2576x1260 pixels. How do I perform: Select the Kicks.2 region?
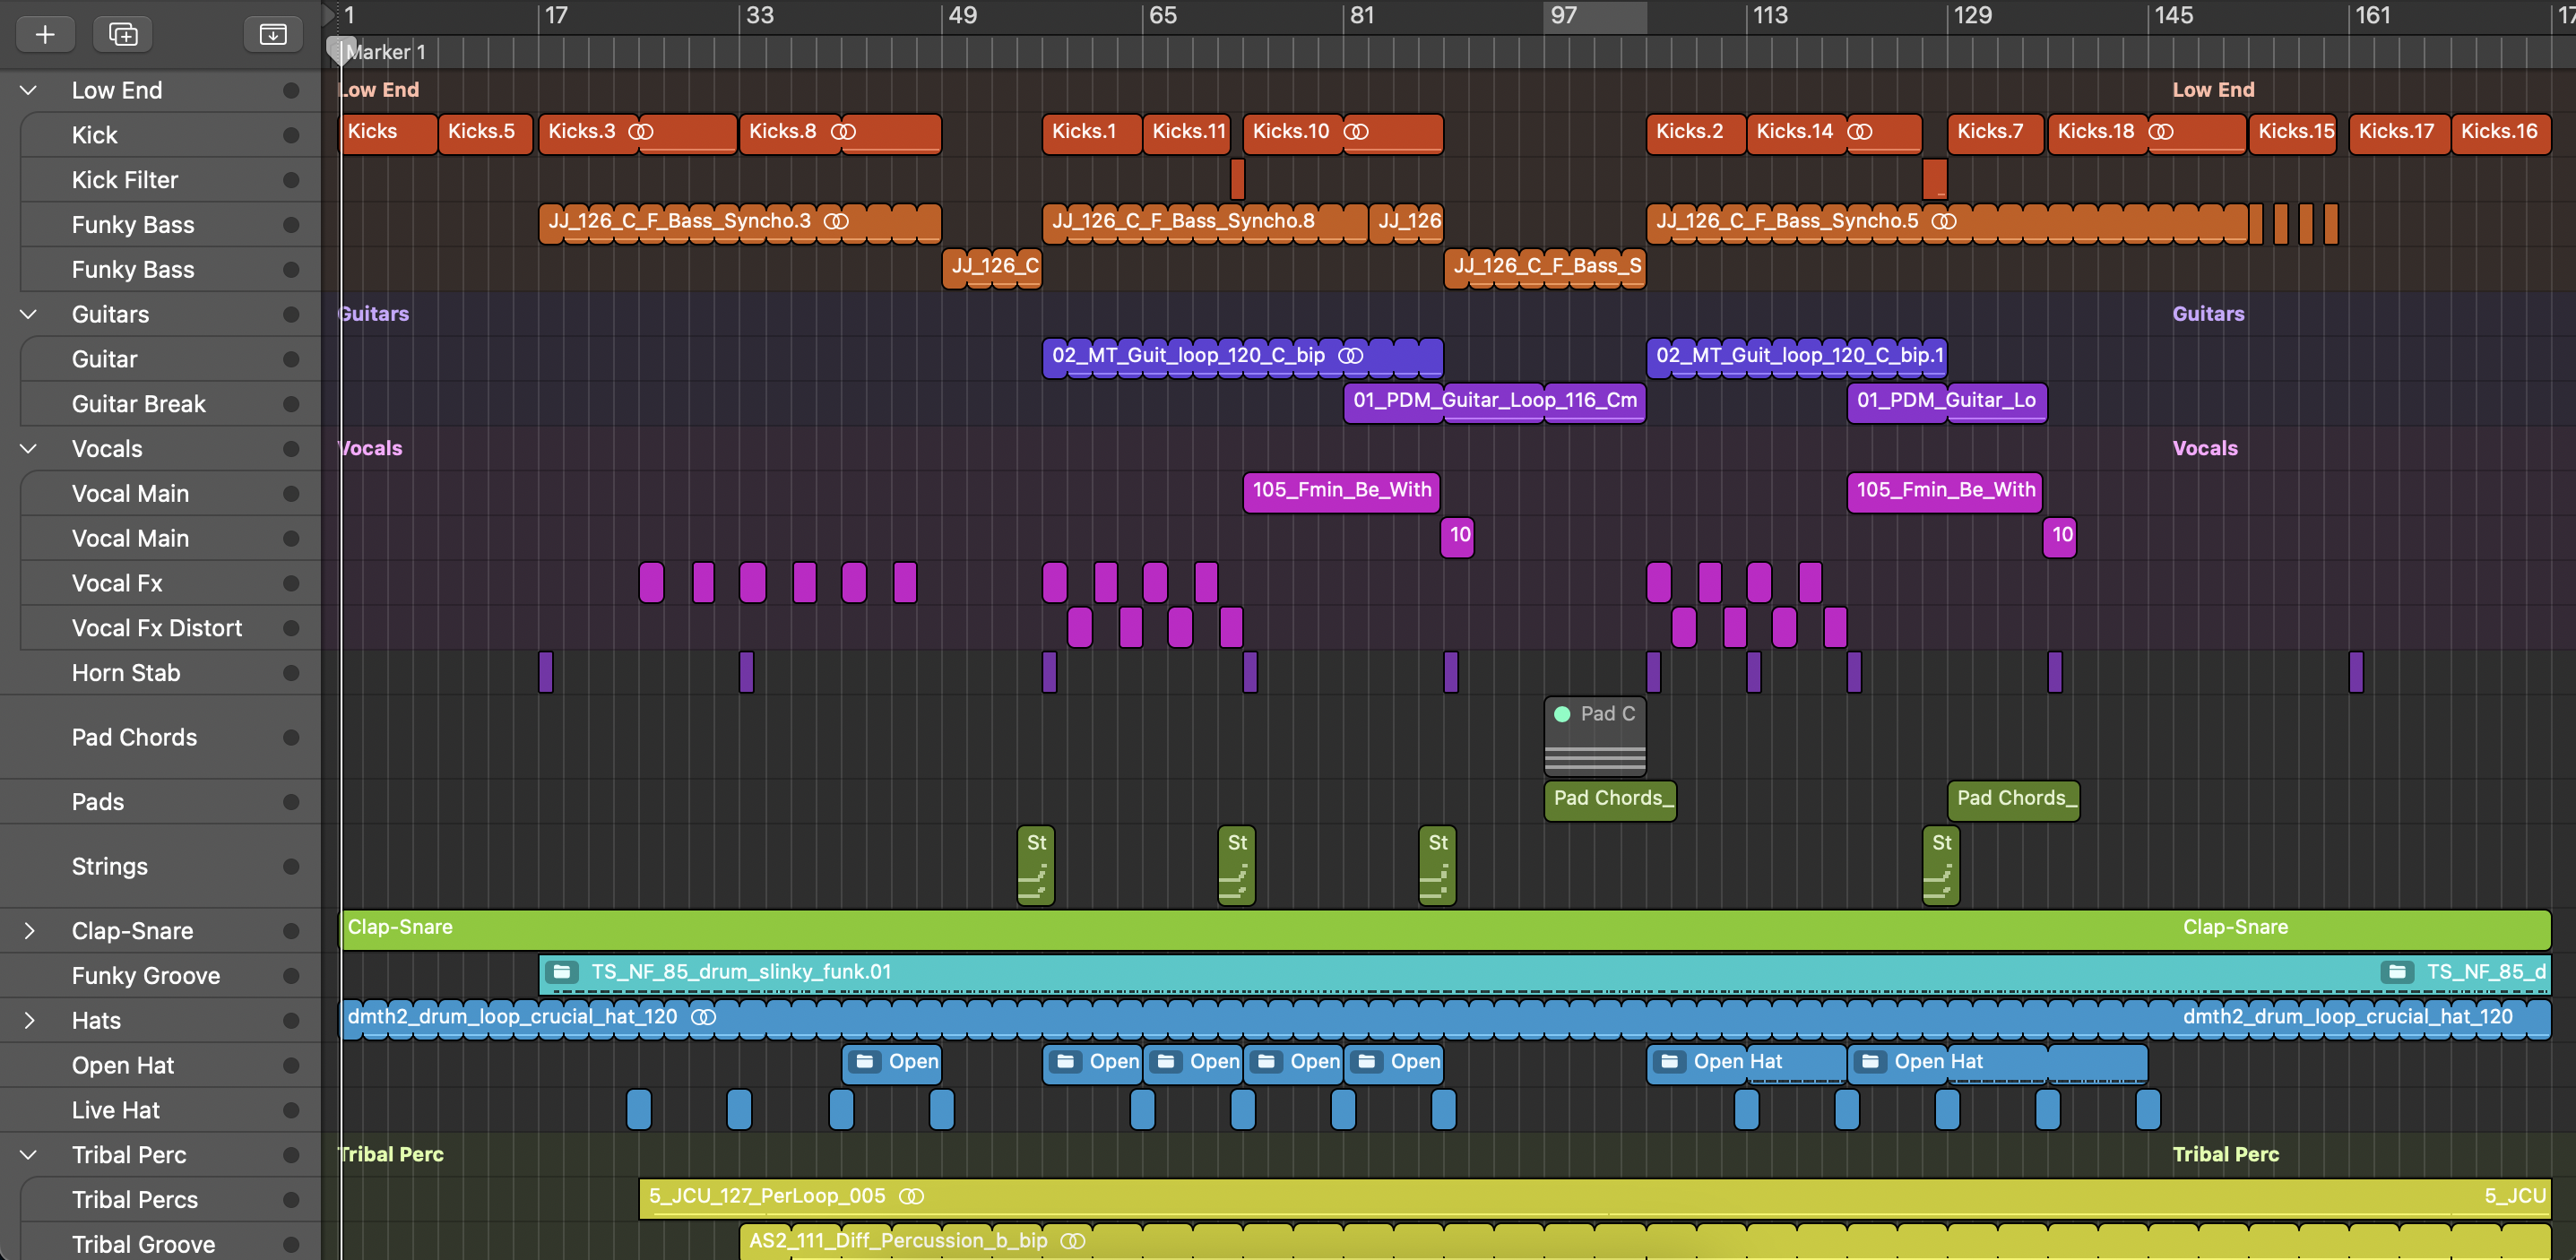(x=1695, y=134)
